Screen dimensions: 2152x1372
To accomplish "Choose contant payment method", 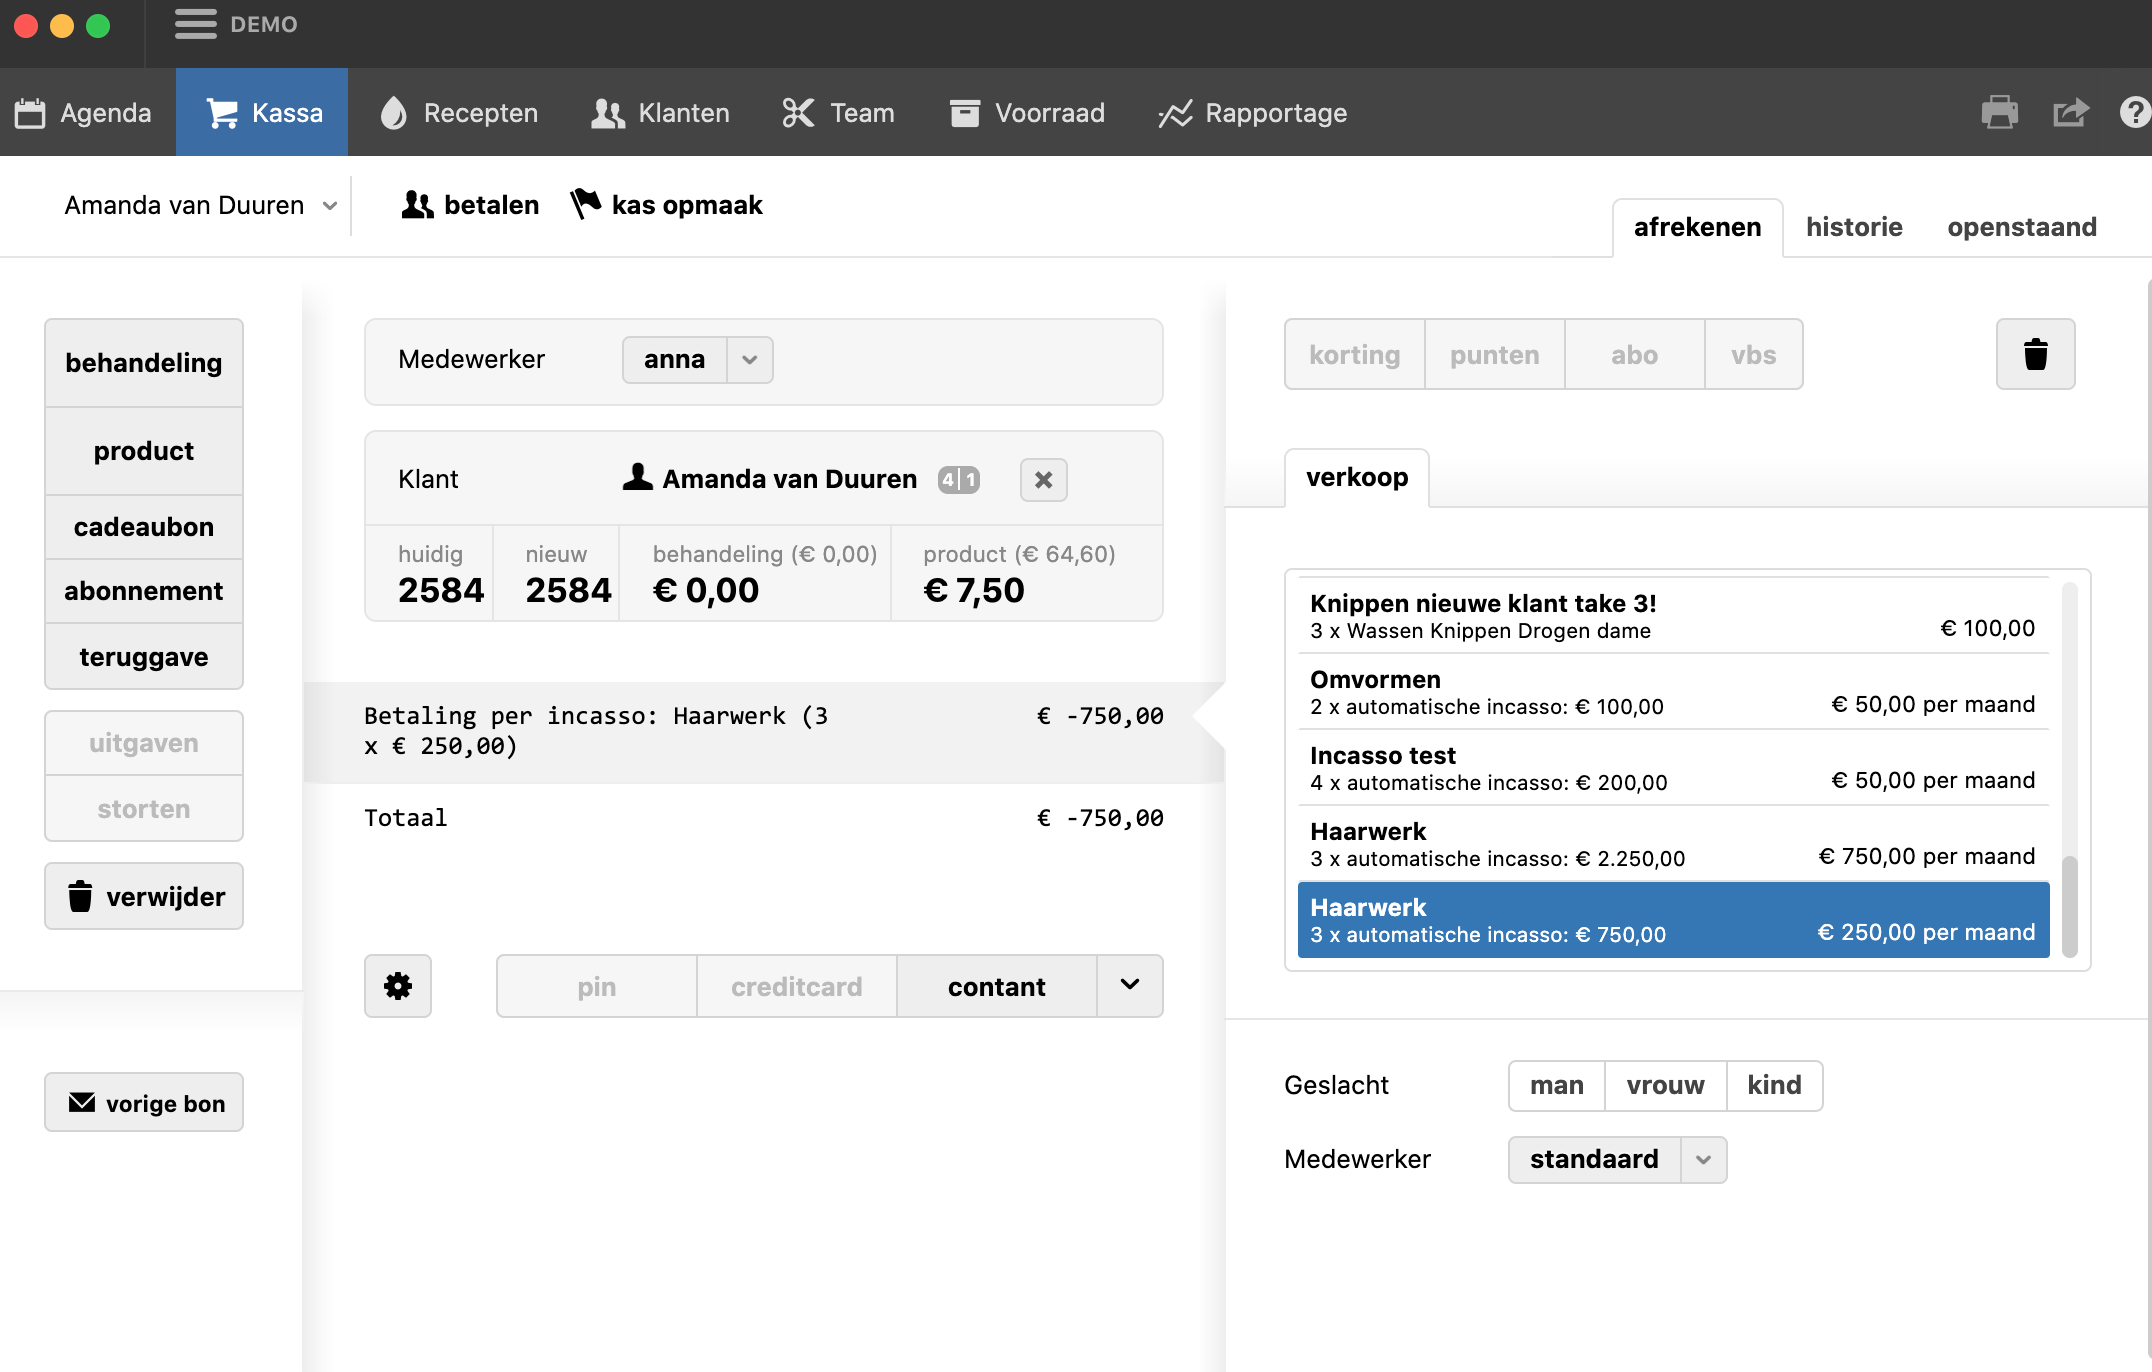I will pos(996,986).
